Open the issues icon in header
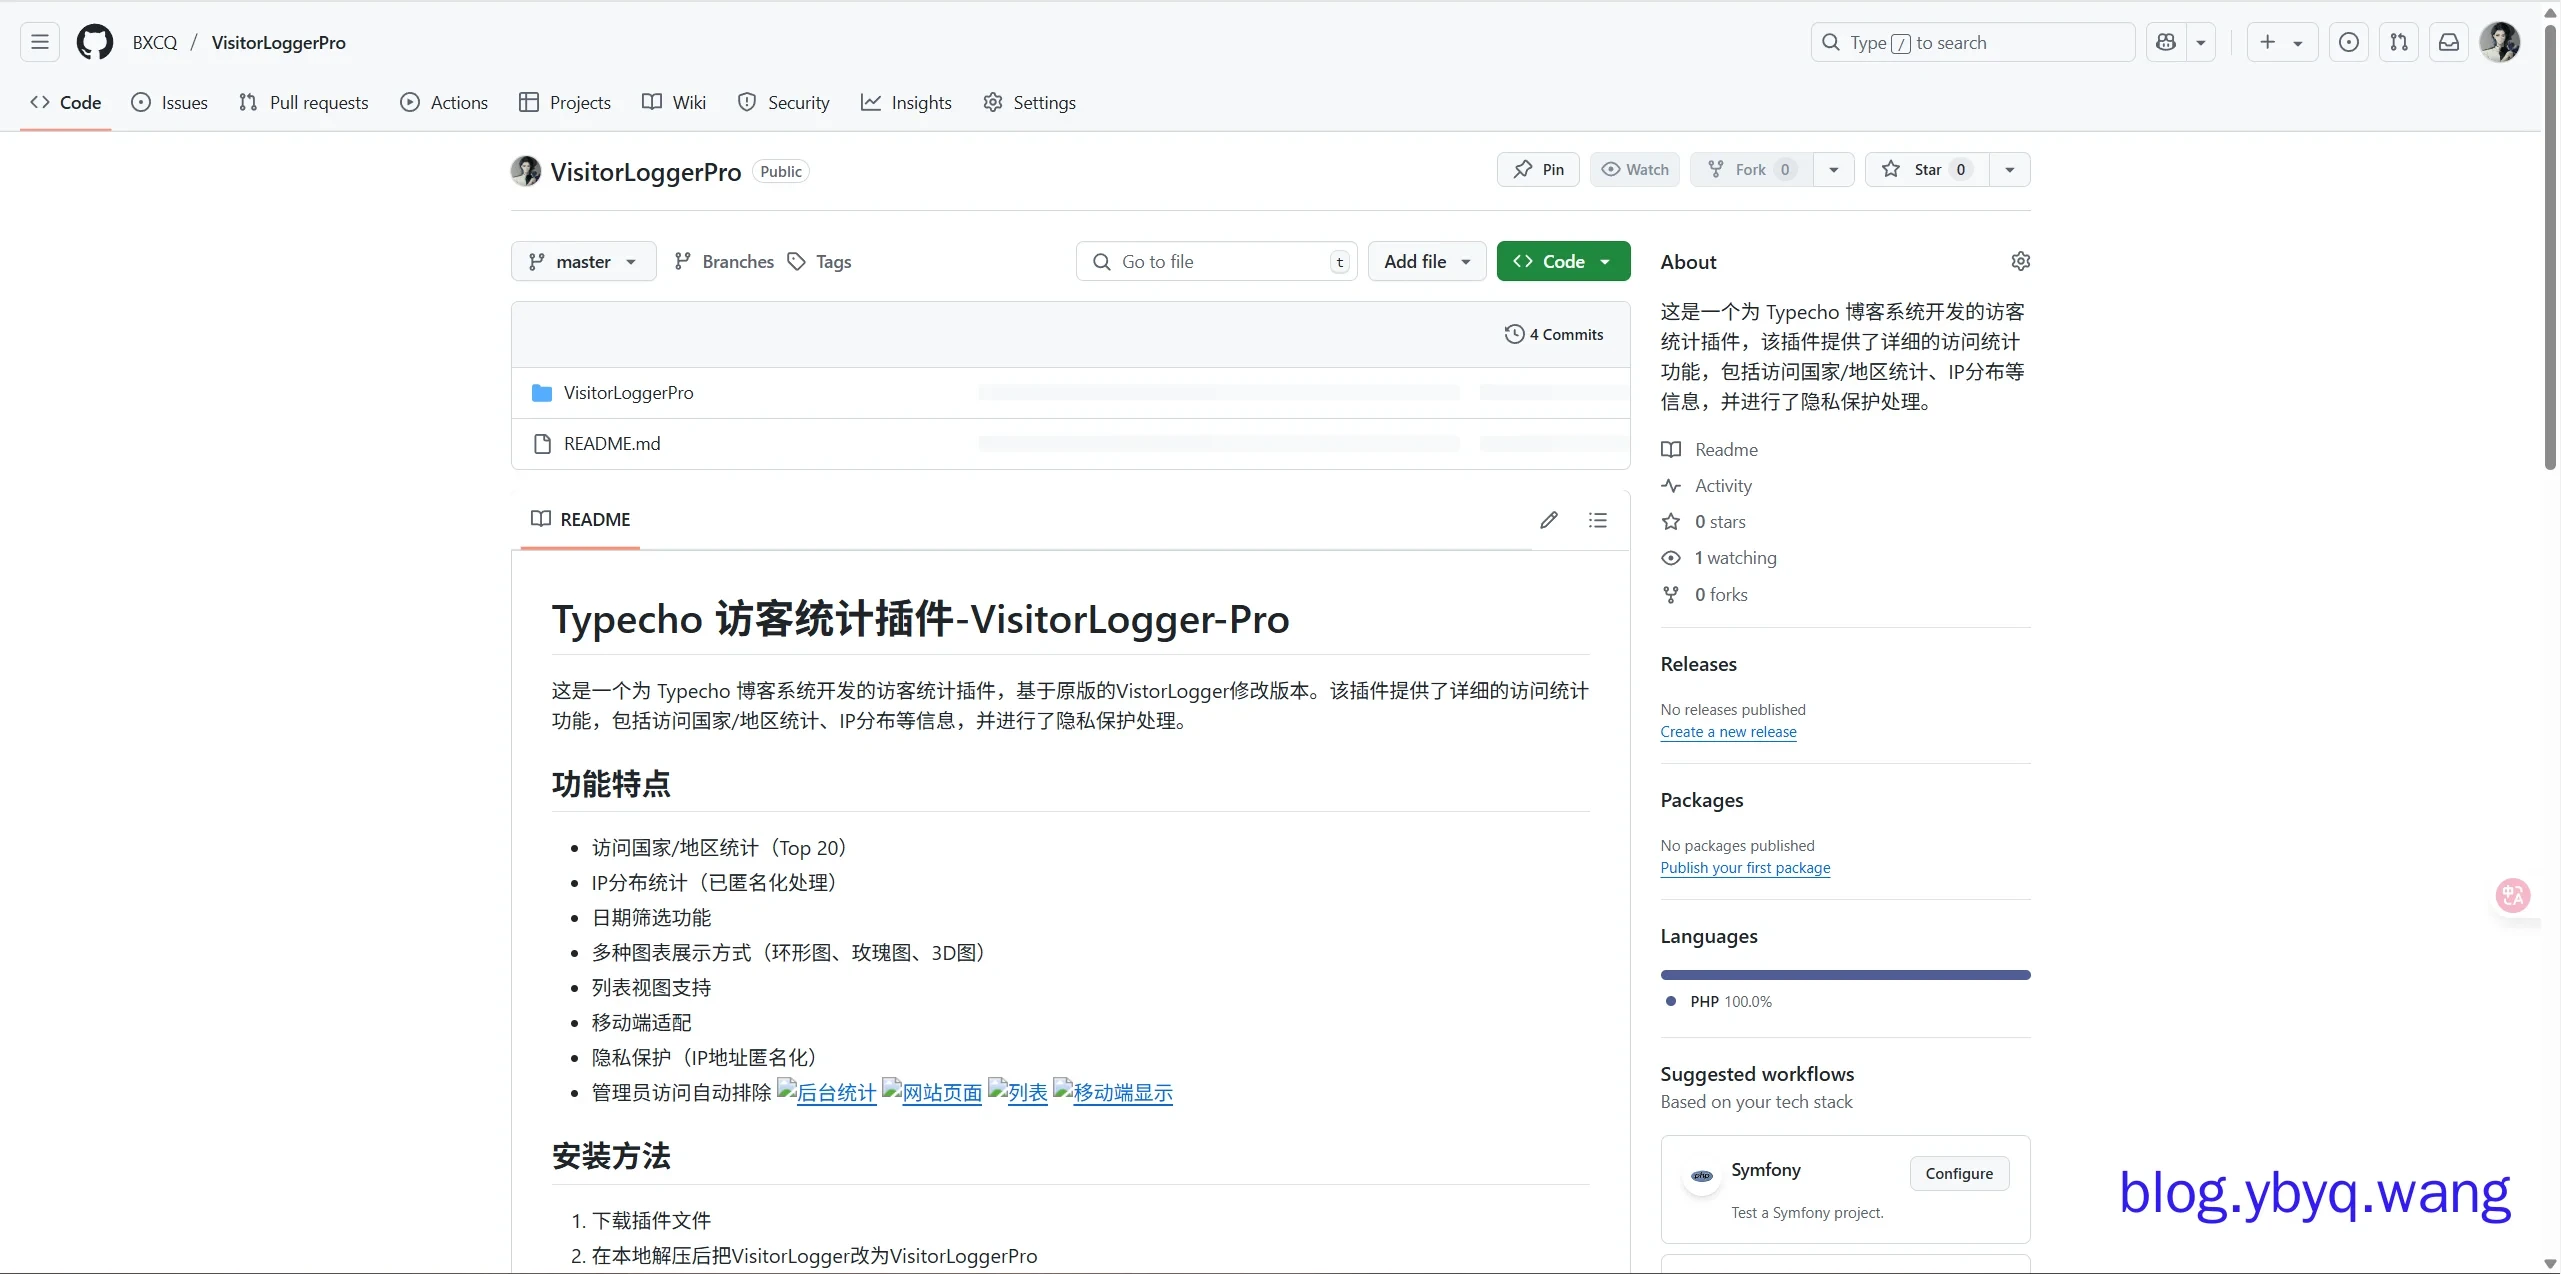 2349,42
